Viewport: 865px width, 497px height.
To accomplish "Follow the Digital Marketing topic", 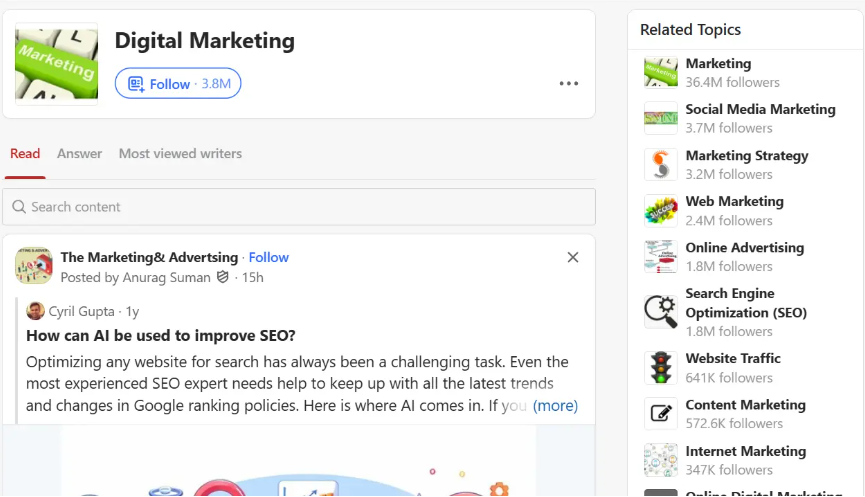I will [178, 84].
